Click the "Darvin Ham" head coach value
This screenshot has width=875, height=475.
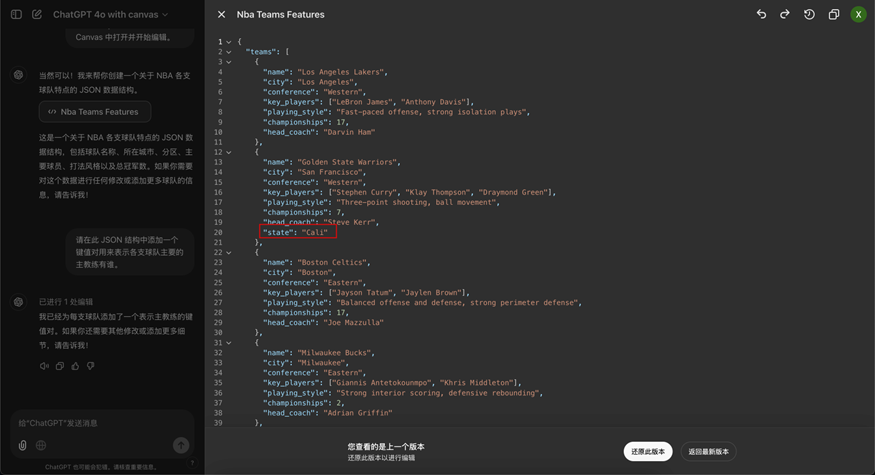click(x=349, y=132)
